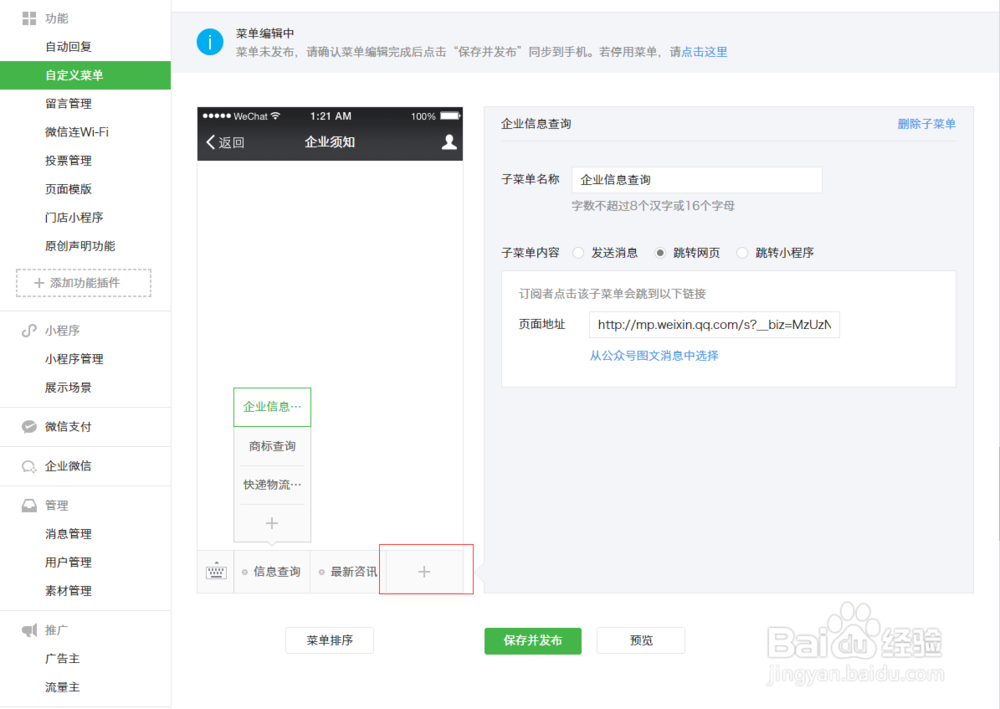Click the 功能 grid icon in the sidebar
This screenshot has width=1000, height=709.
29,18
